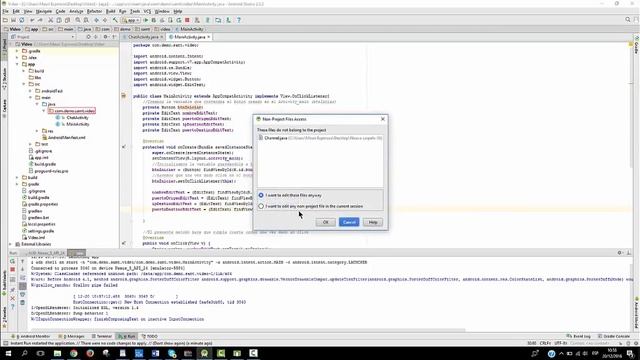Click the Undo arrow icon

tap(31, 20)
